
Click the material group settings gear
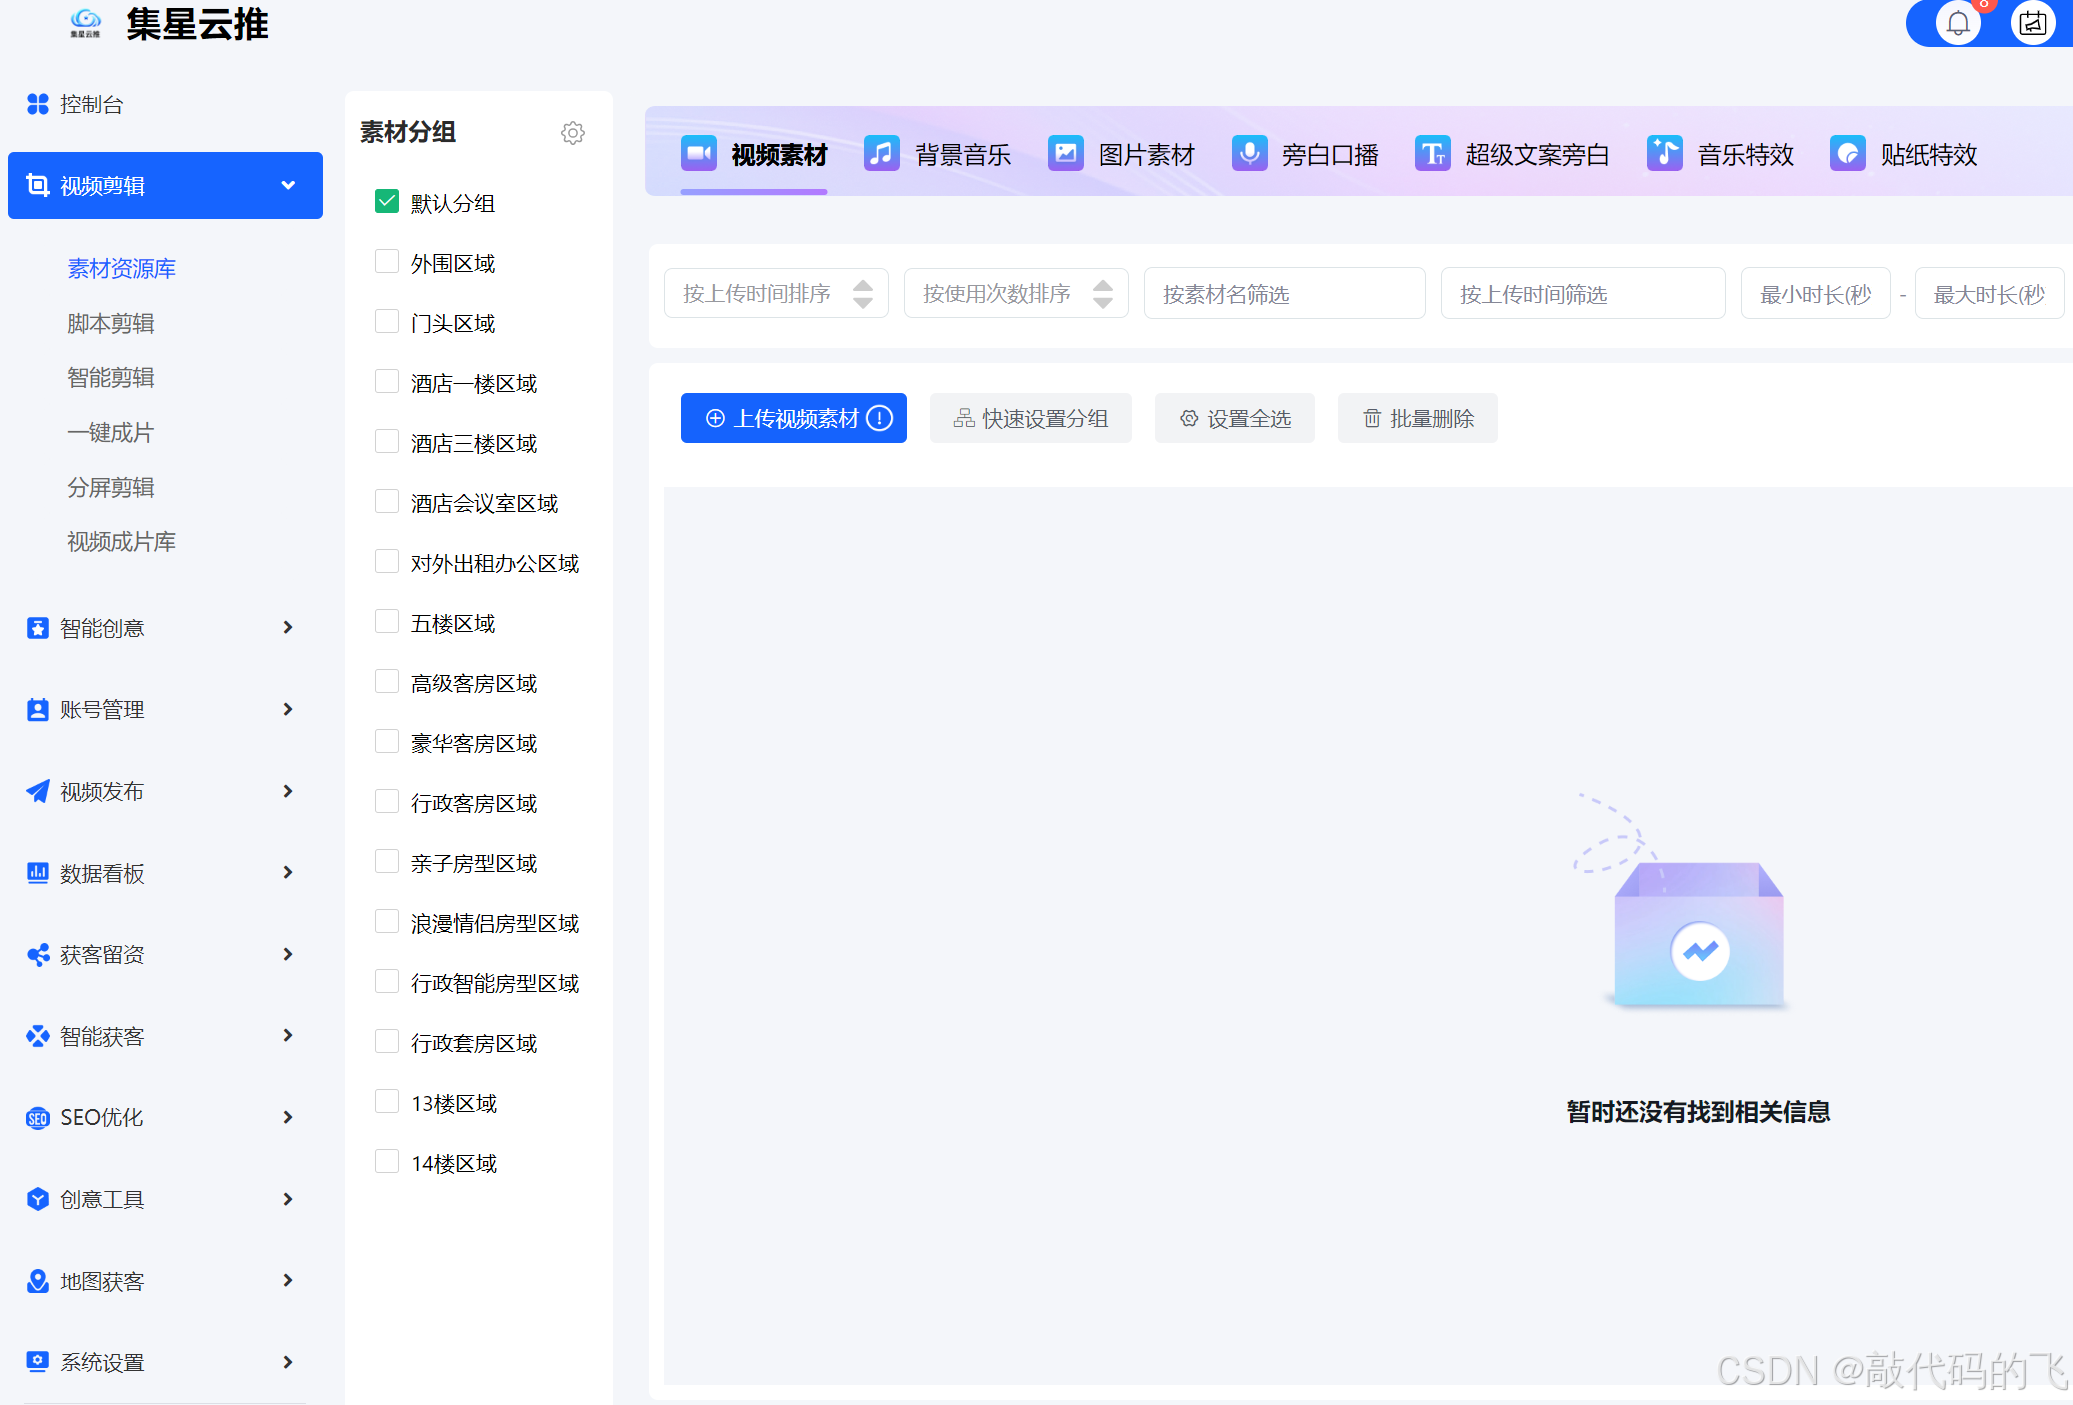[x=572, y=133]
